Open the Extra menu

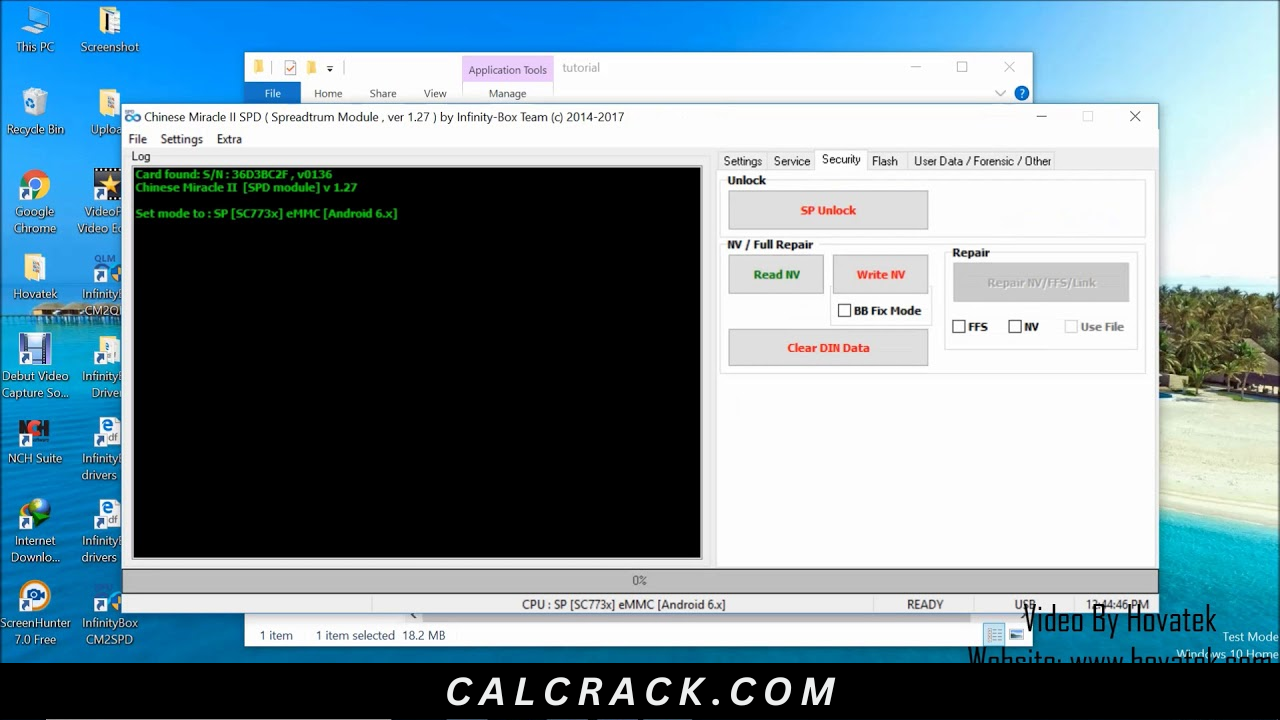click(229, 139)
